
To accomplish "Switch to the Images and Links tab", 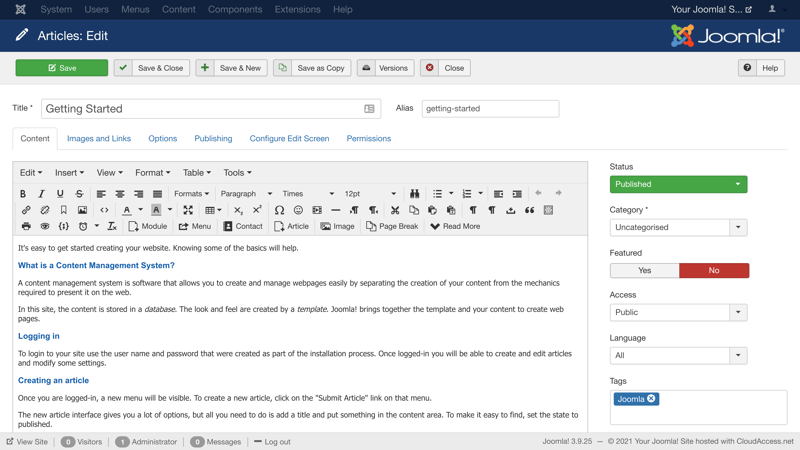I will click(x=99, y=139).
